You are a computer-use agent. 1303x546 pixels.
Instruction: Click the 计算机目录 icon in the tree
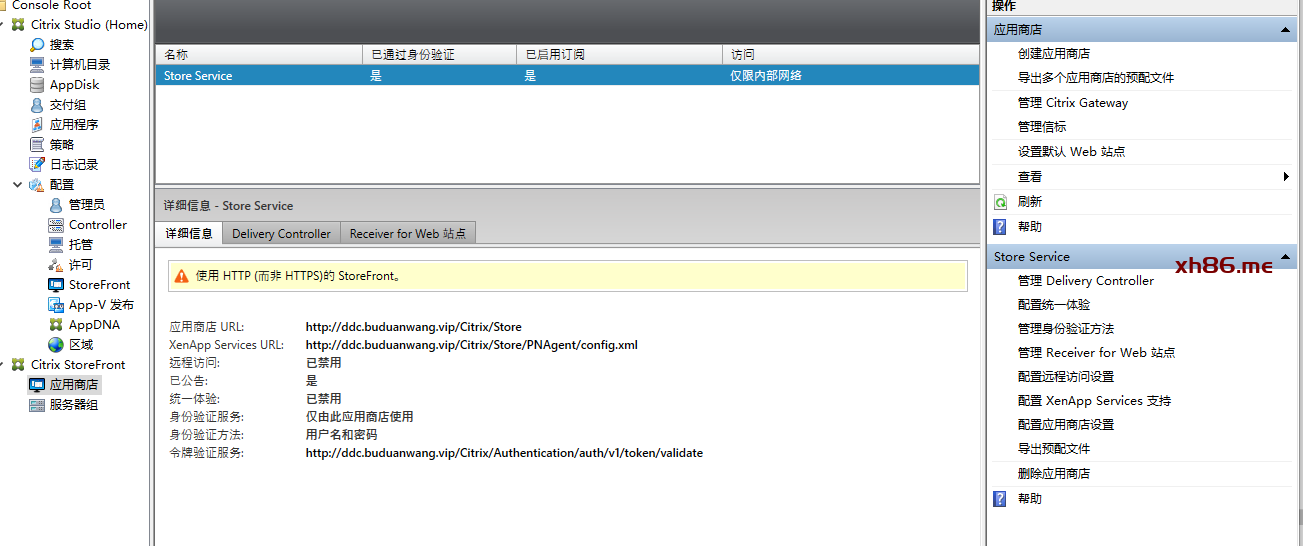[x=37, y=64]
